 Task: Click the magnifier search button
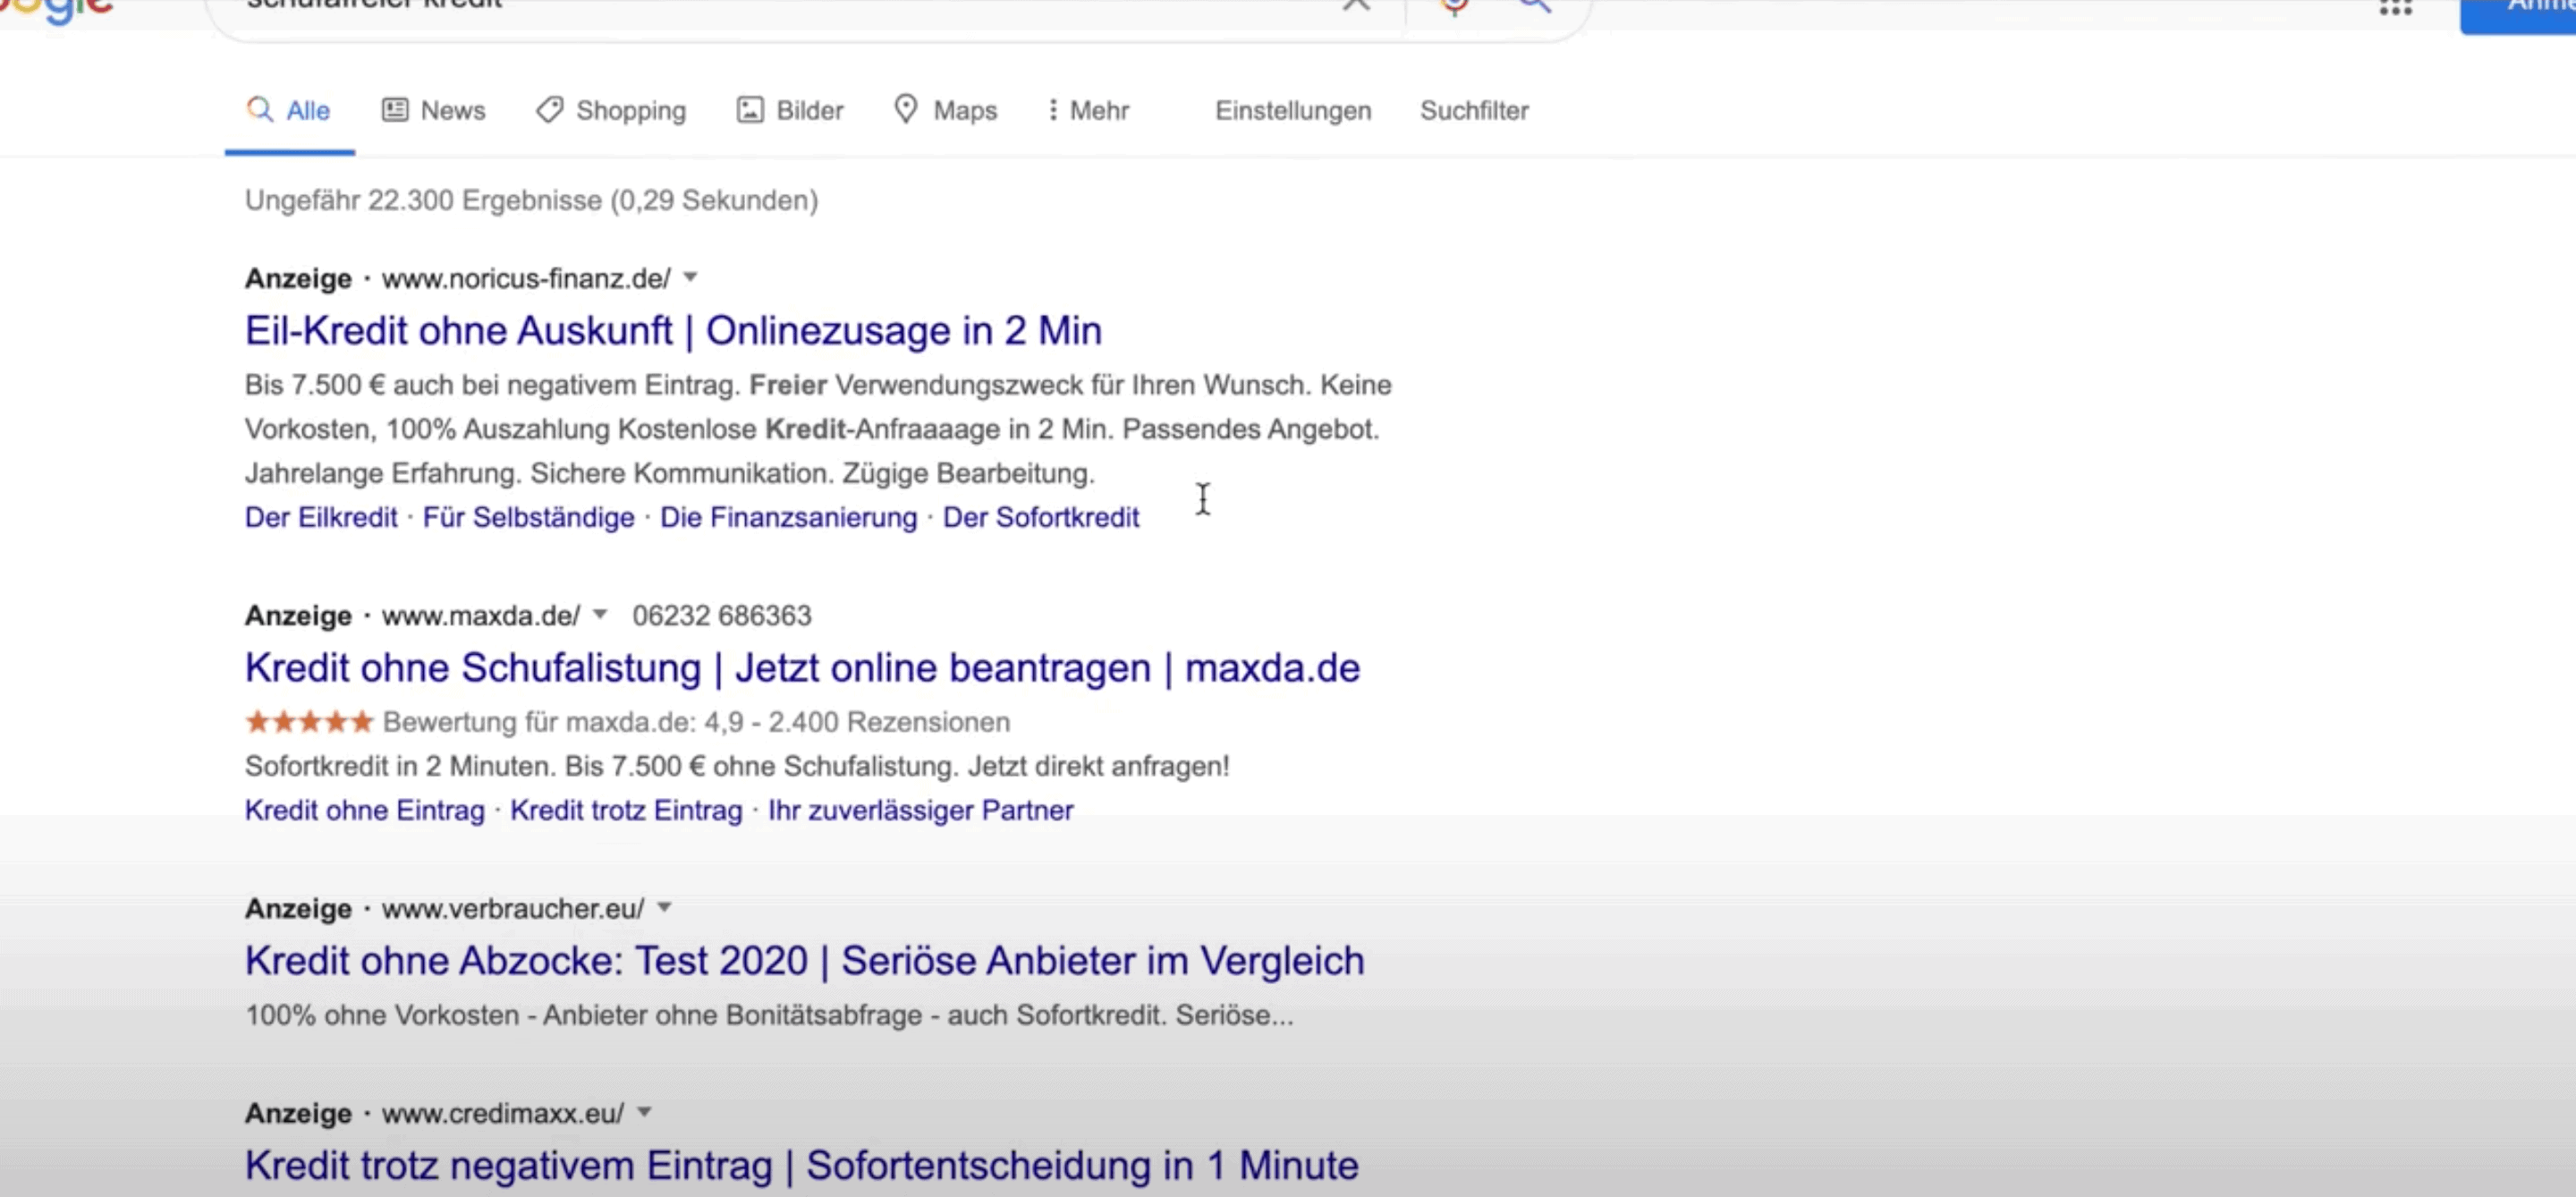1535,6
